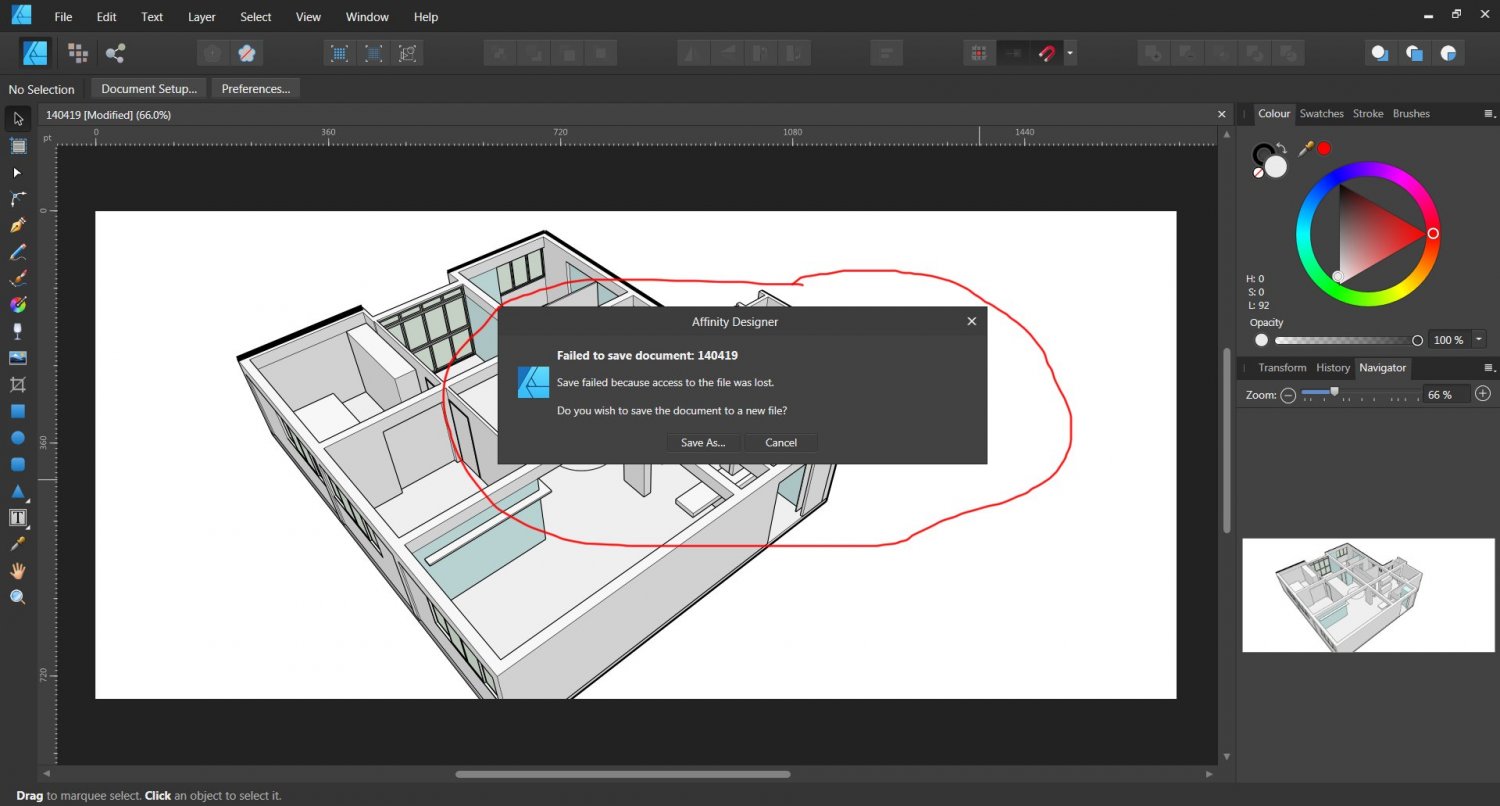Toggle snapping magnet icon

[x=1047, y=53]
